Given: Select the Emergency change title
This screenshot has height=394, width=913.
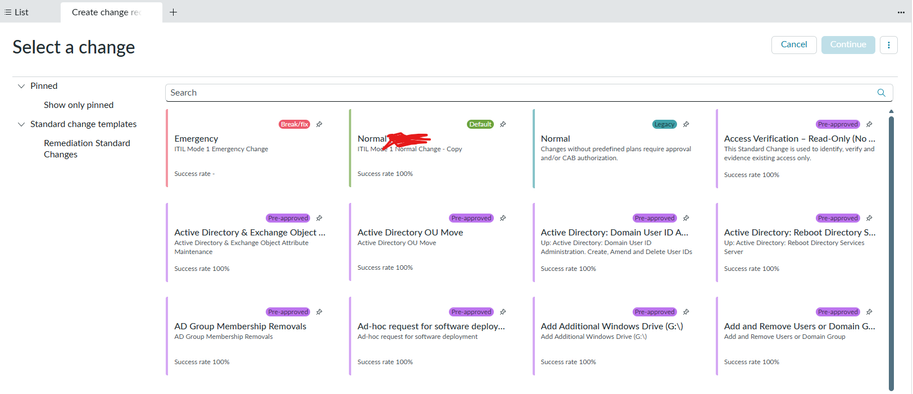Looking at the screenshot, I should 196,139.
